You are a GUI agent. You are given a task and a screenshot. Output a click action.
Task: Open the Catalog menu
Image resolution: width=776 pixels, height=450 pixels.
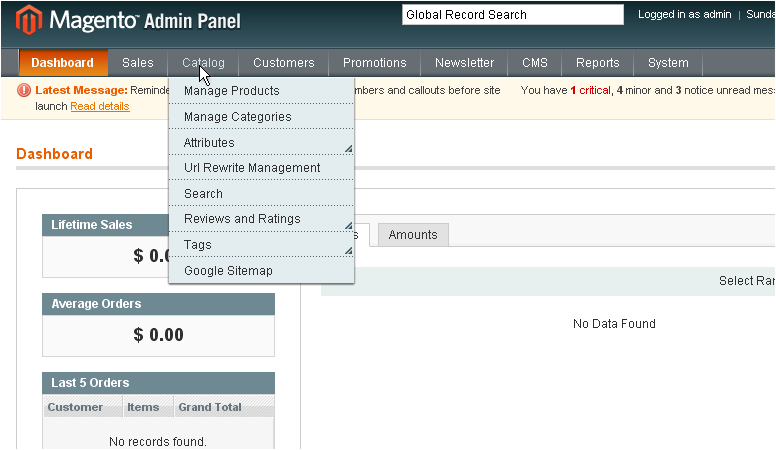tap(203, 63)
